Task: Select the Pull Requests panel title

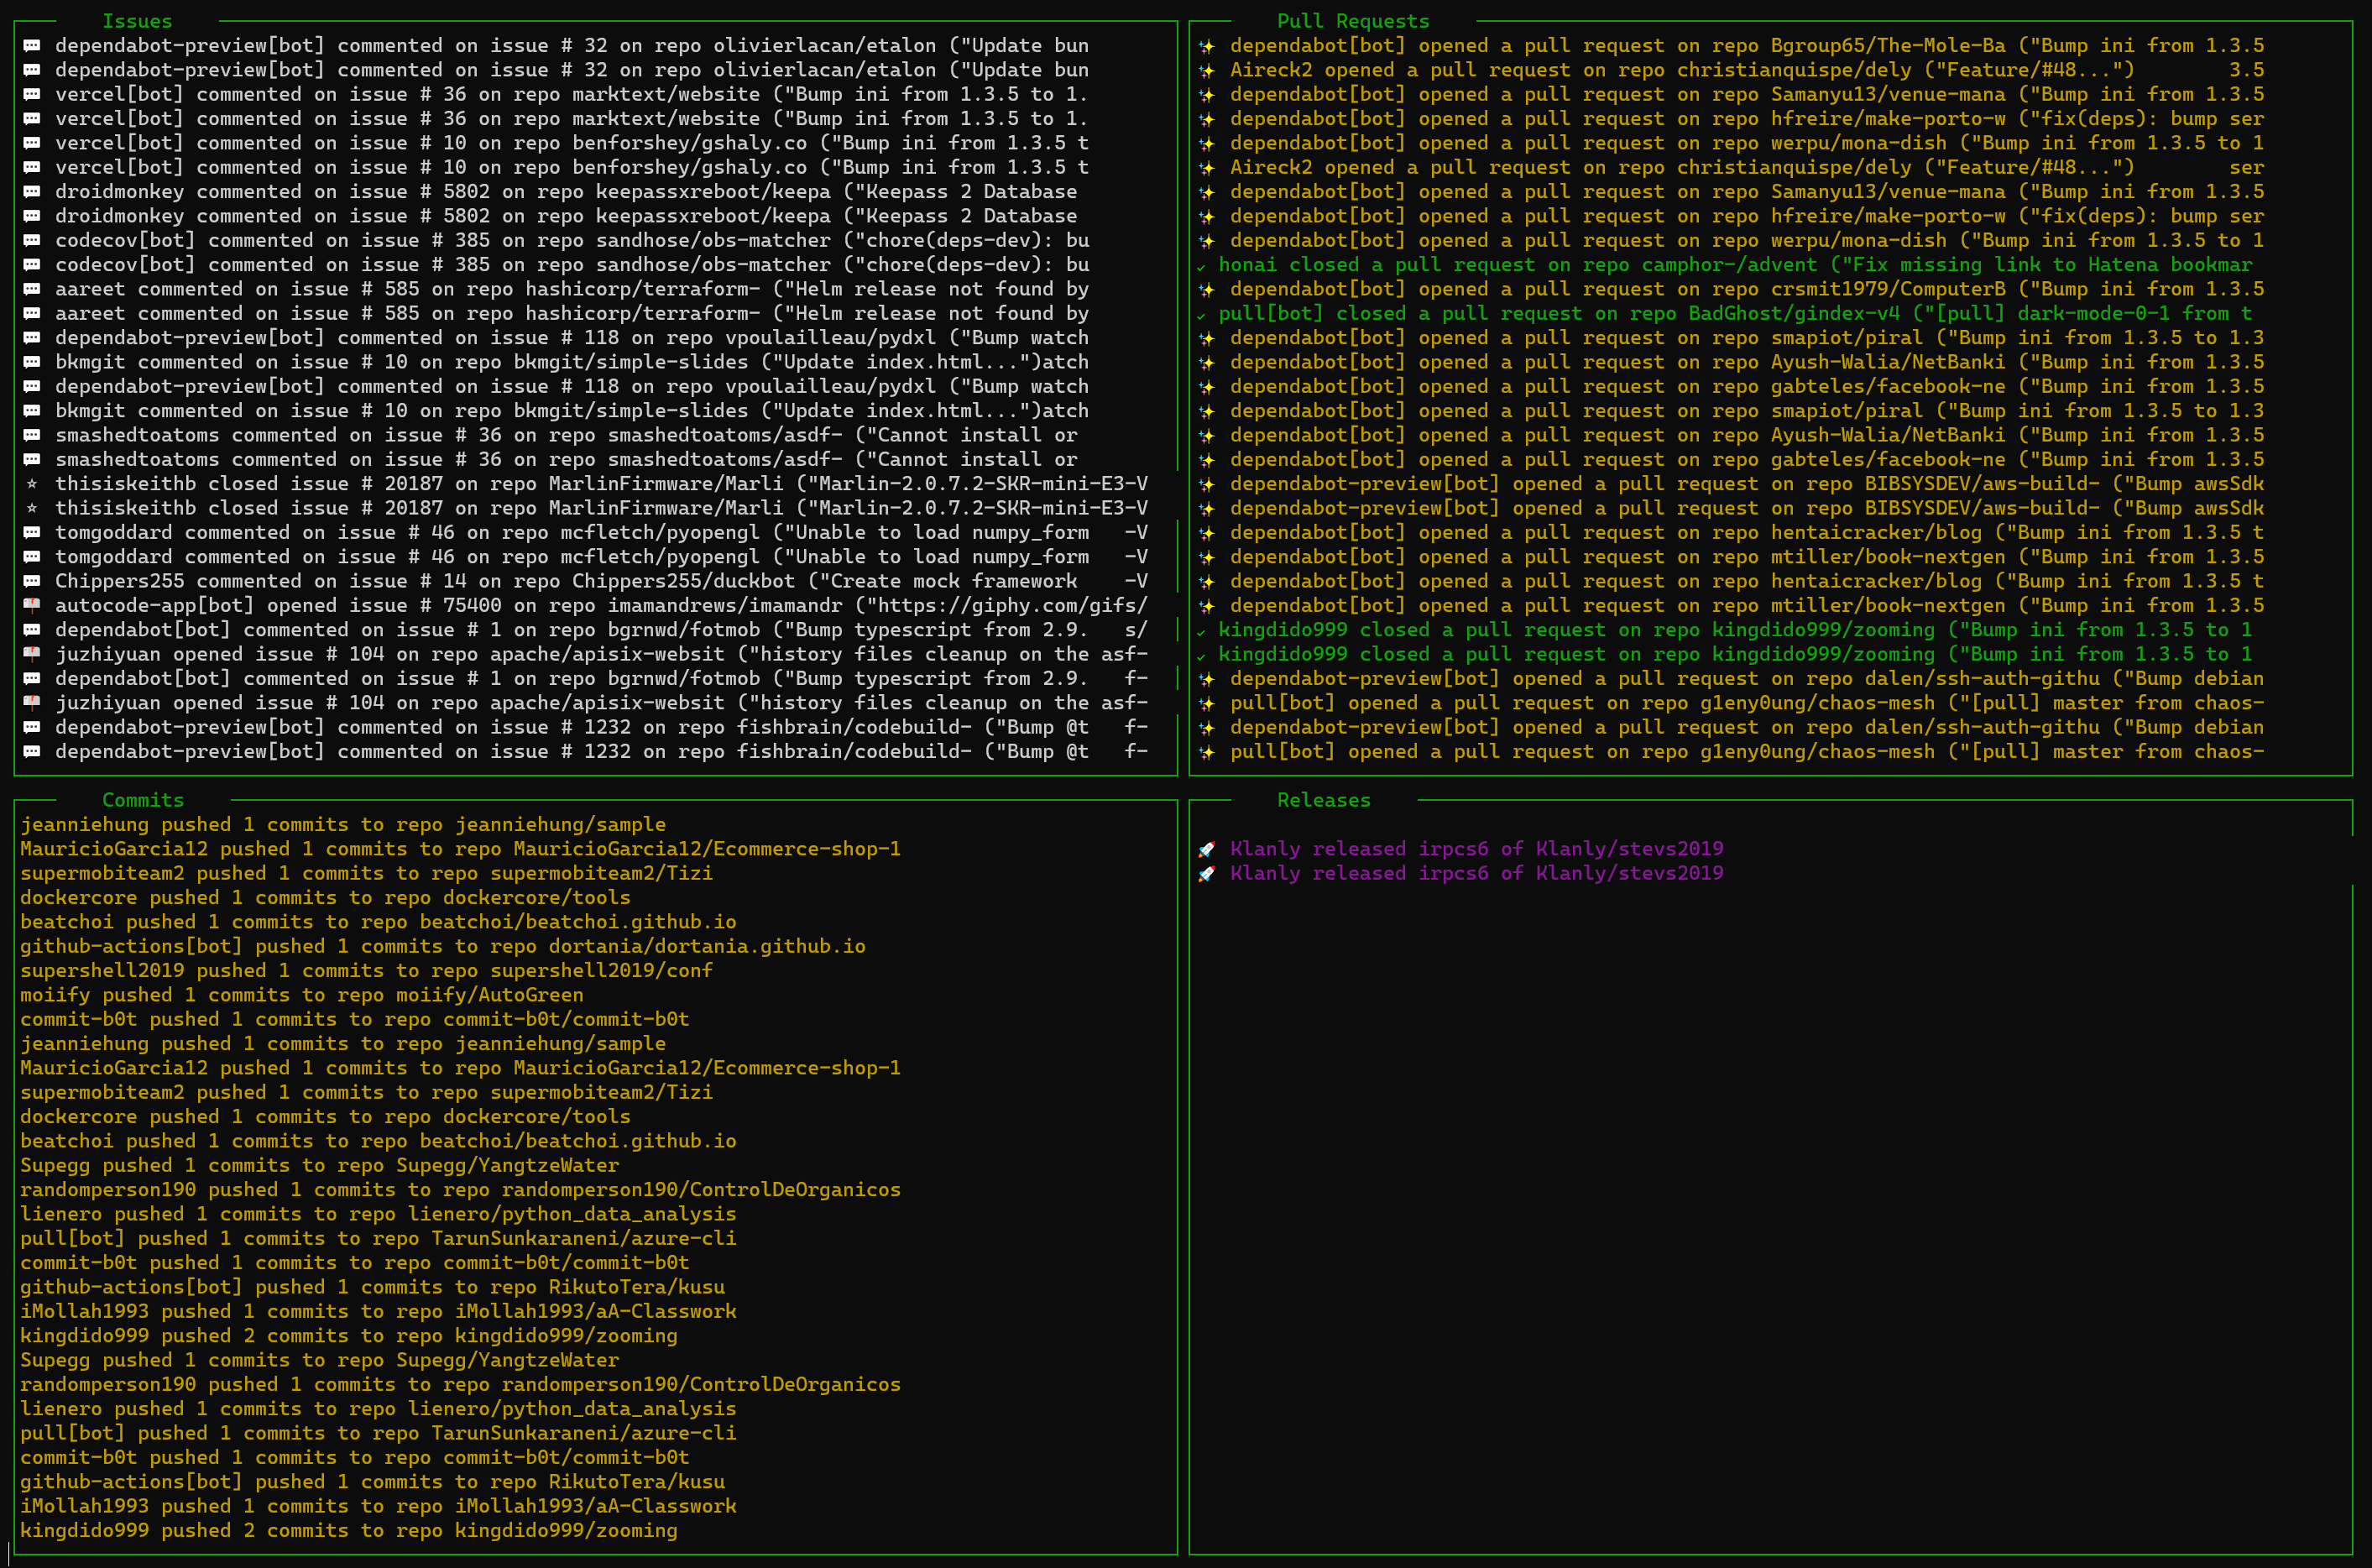Action: coord(1352,21)
